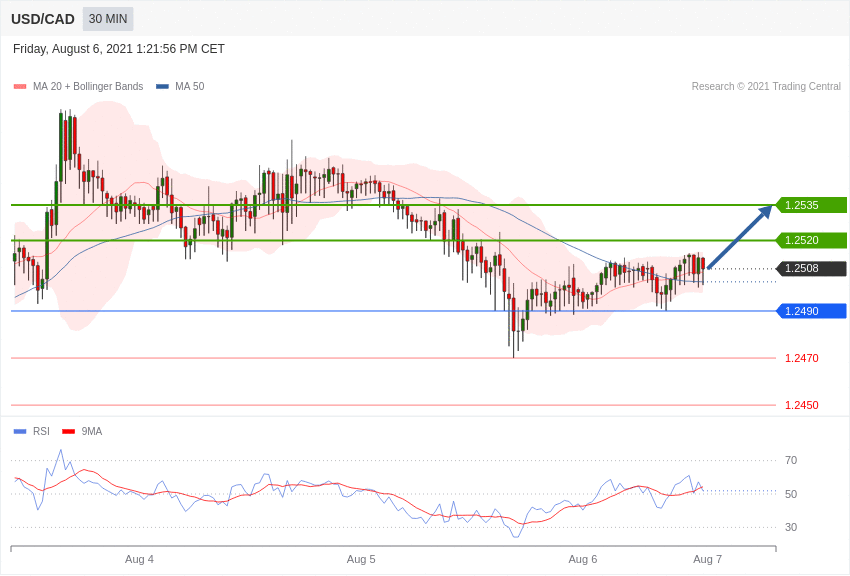The height and width of the screenshot is (576, 850).
Task: Click the 1.2535 resistance price tag
Action: [x=812, y=205]
